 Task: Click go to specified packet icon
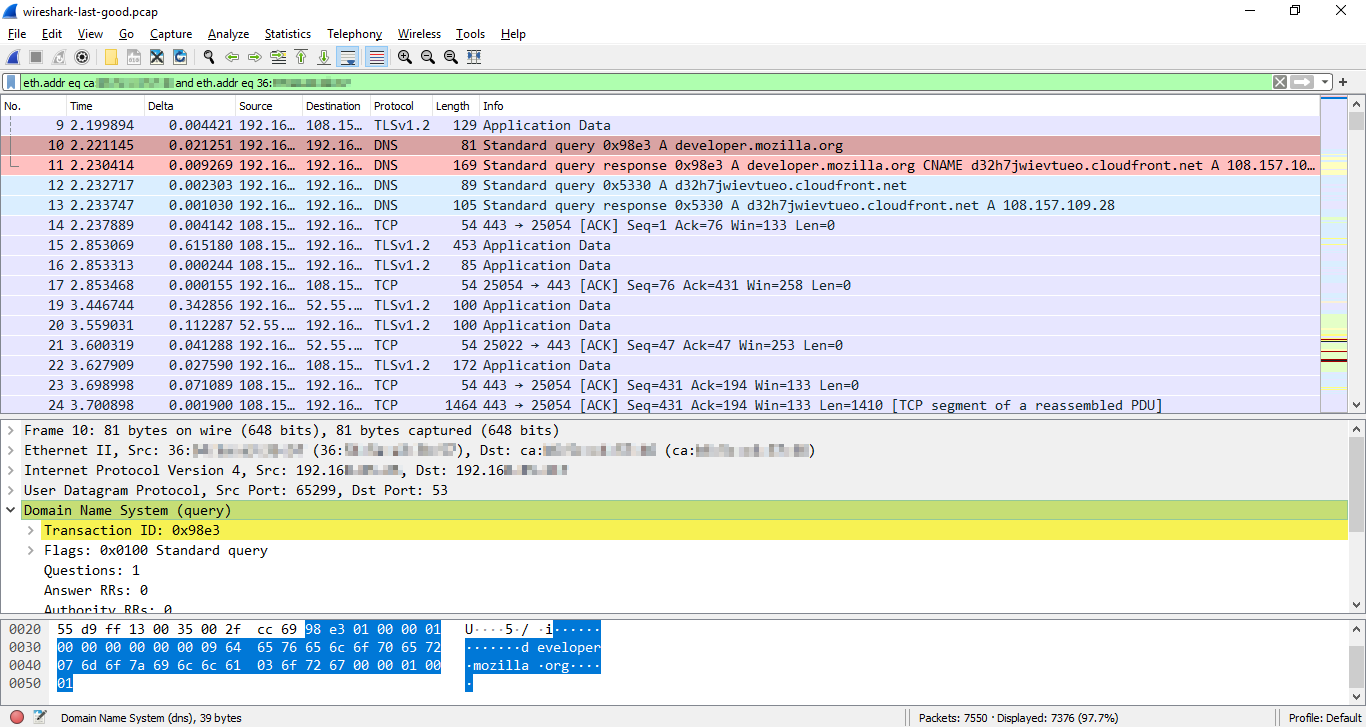coord(278,57)
